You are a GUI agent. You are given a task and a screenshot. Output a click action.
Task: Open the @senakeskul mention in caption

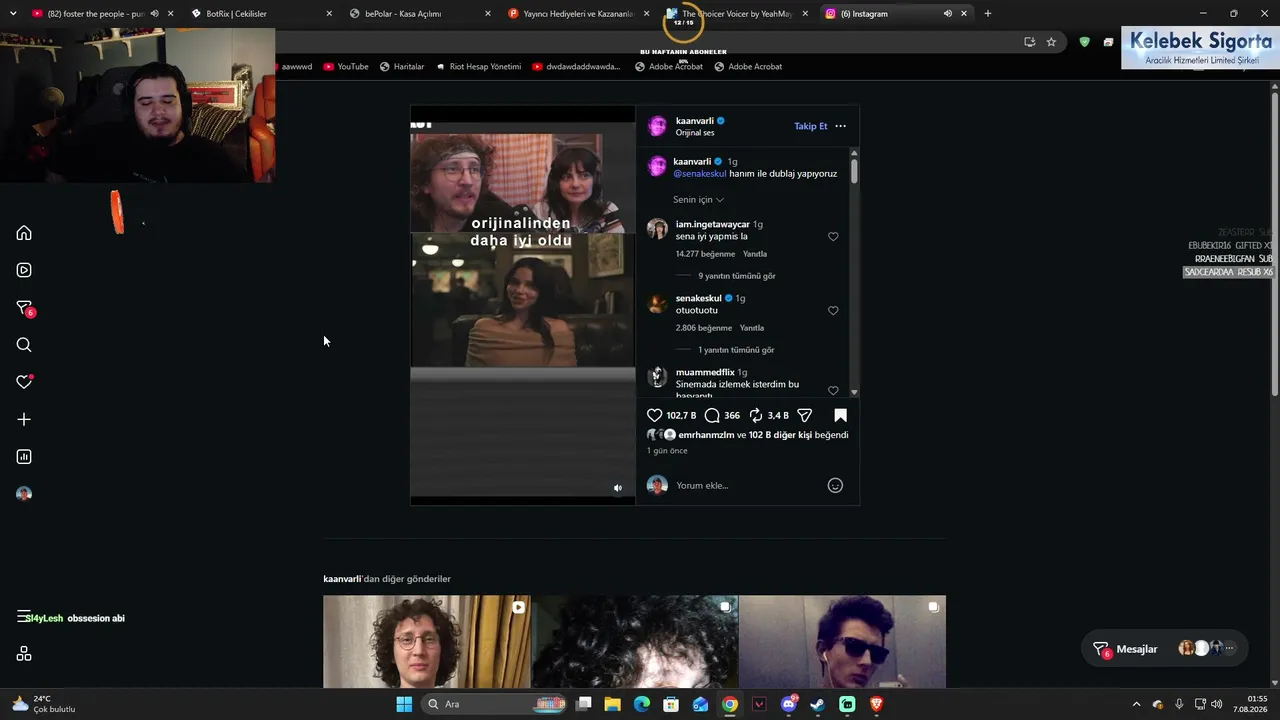coord(700,174)
